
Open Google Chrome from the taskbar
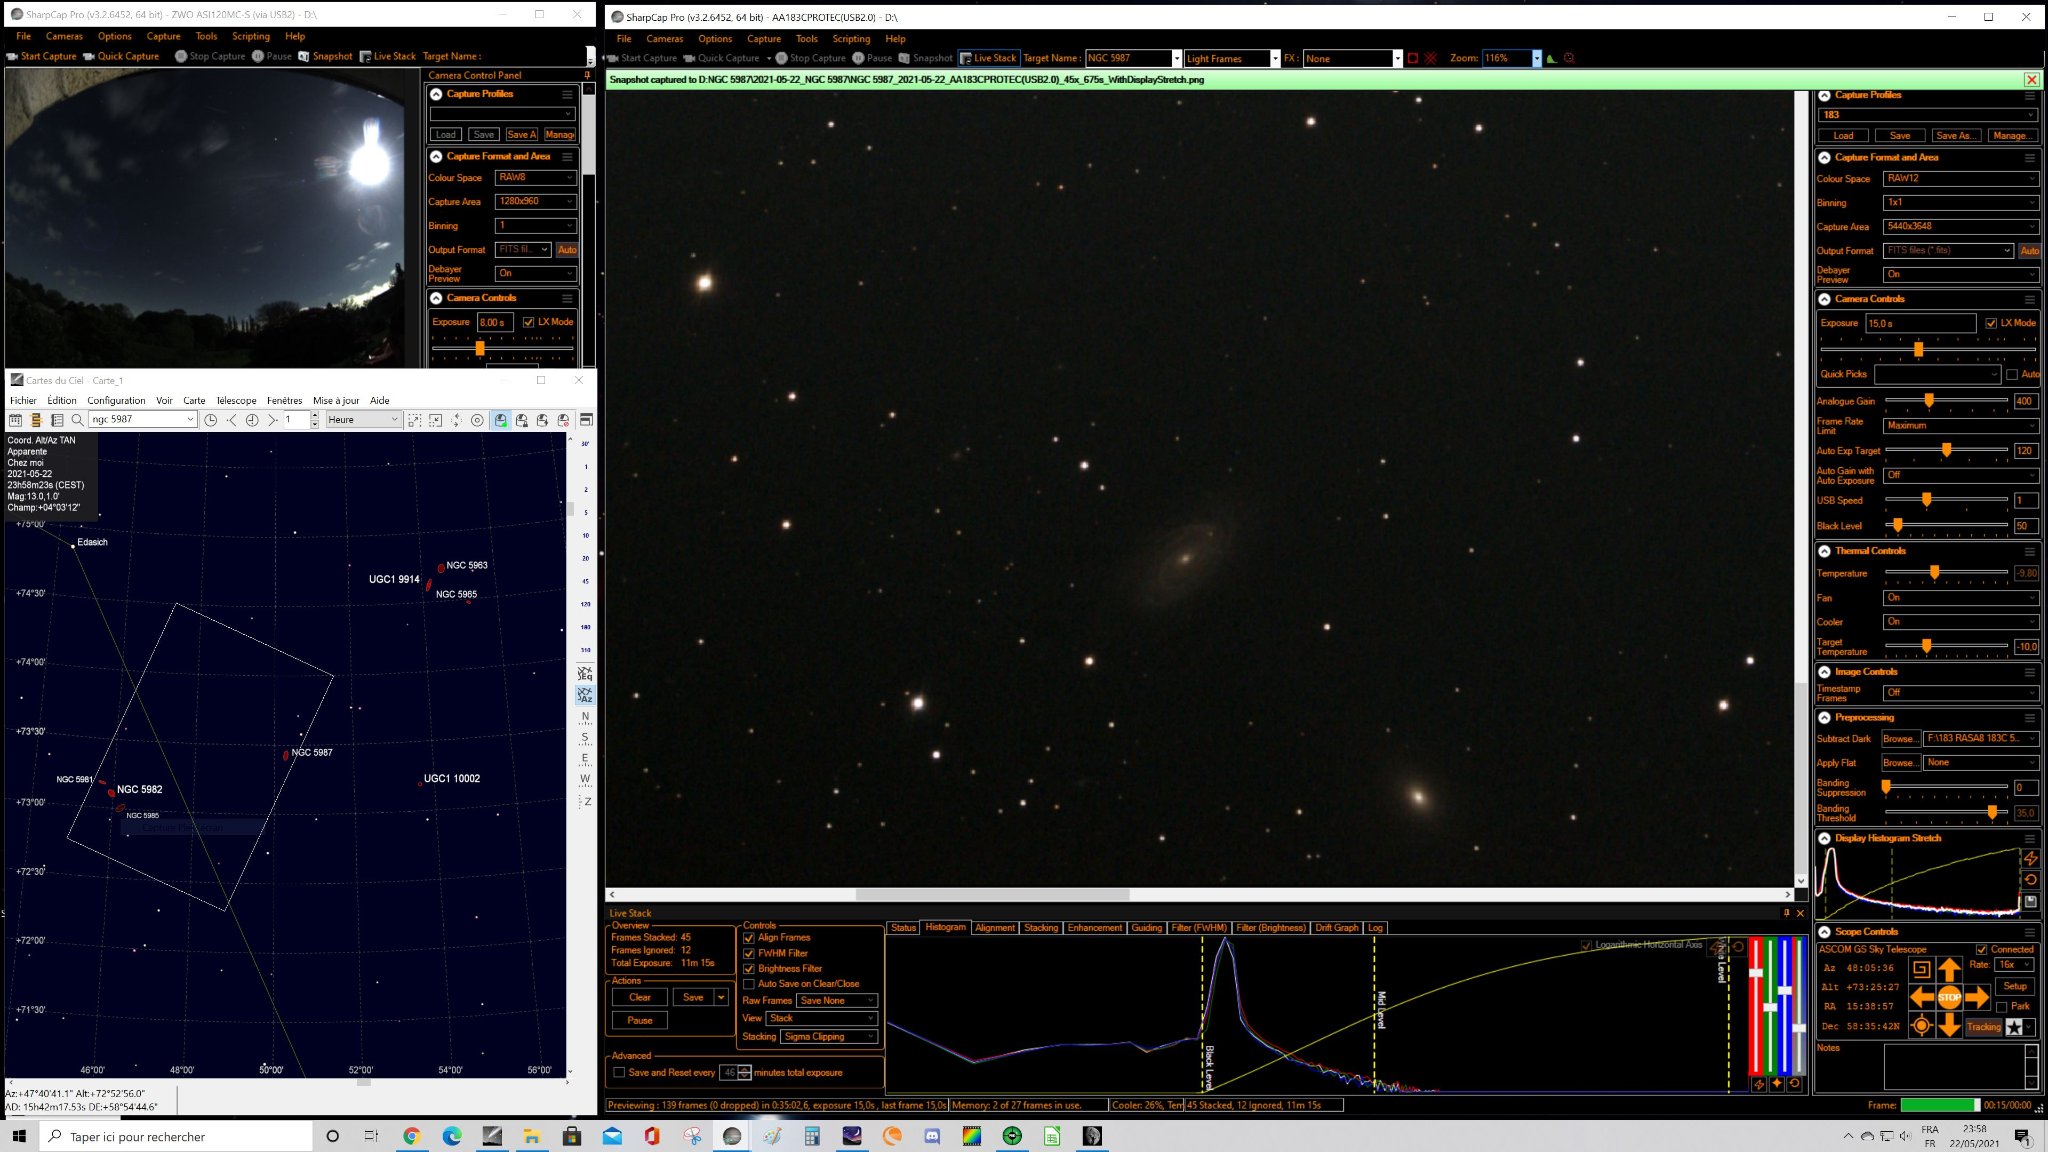point(411,1136)
